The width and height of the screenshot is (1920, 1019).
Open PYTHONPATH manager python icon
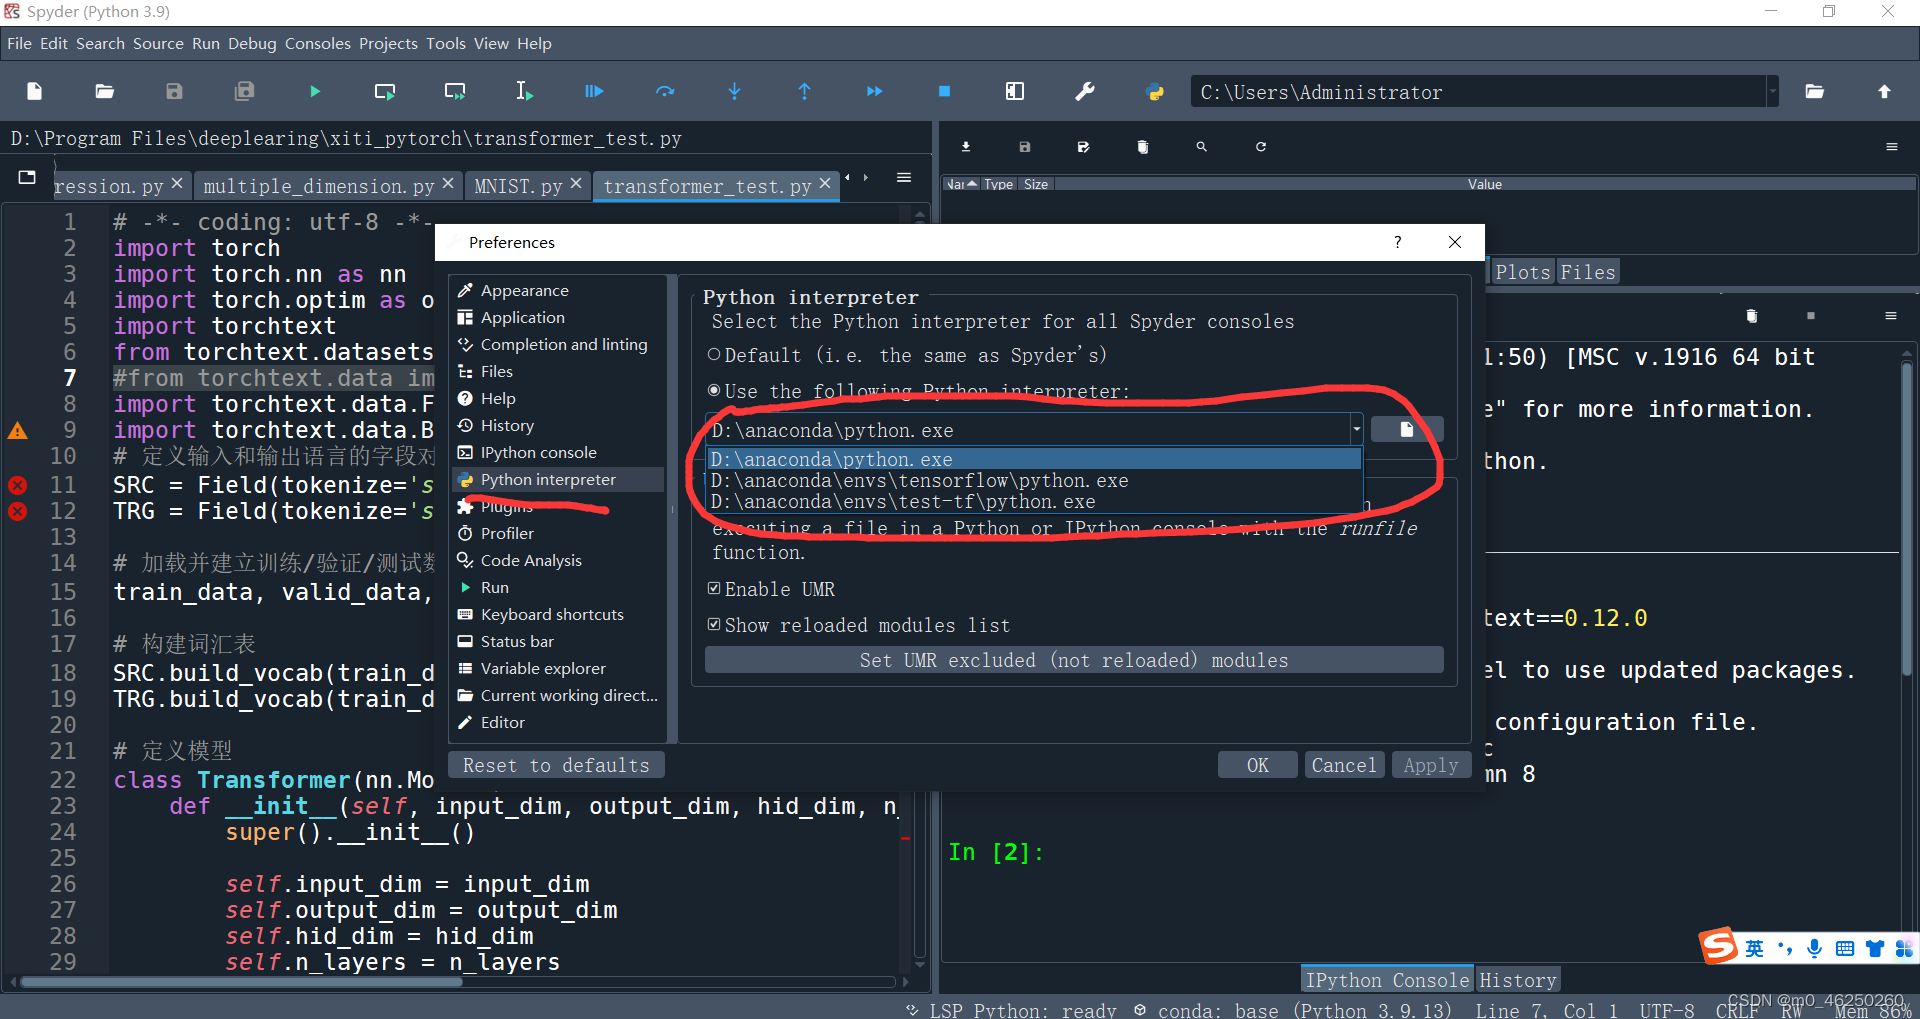[x=1155, y=91]
